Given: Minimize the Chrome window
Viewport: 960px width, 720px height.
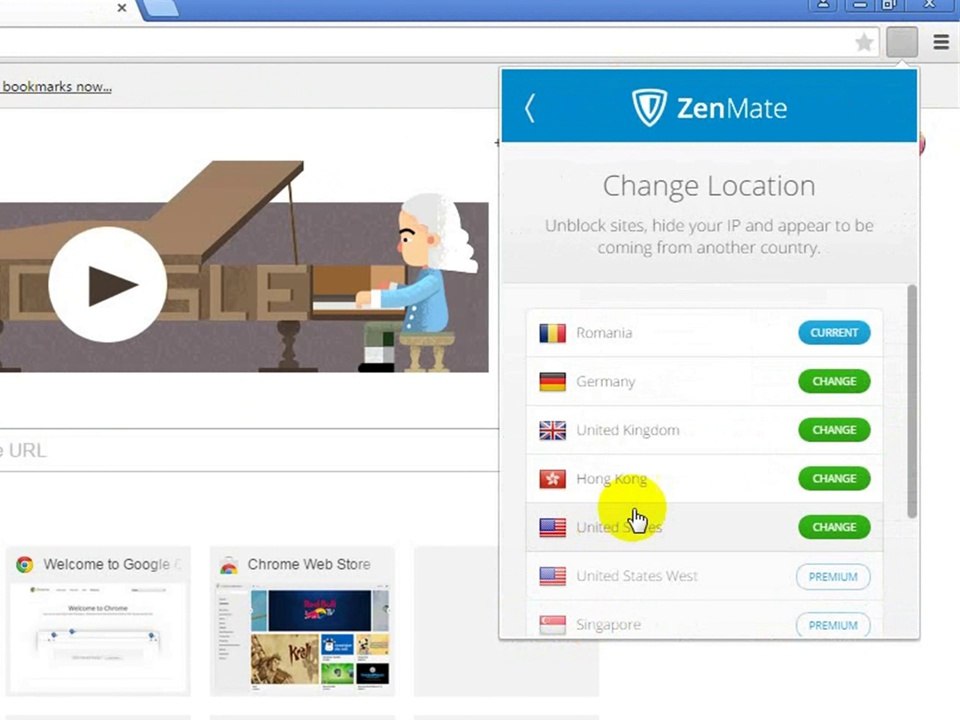Looking at the screenshot, I should (x=859, y=5).
